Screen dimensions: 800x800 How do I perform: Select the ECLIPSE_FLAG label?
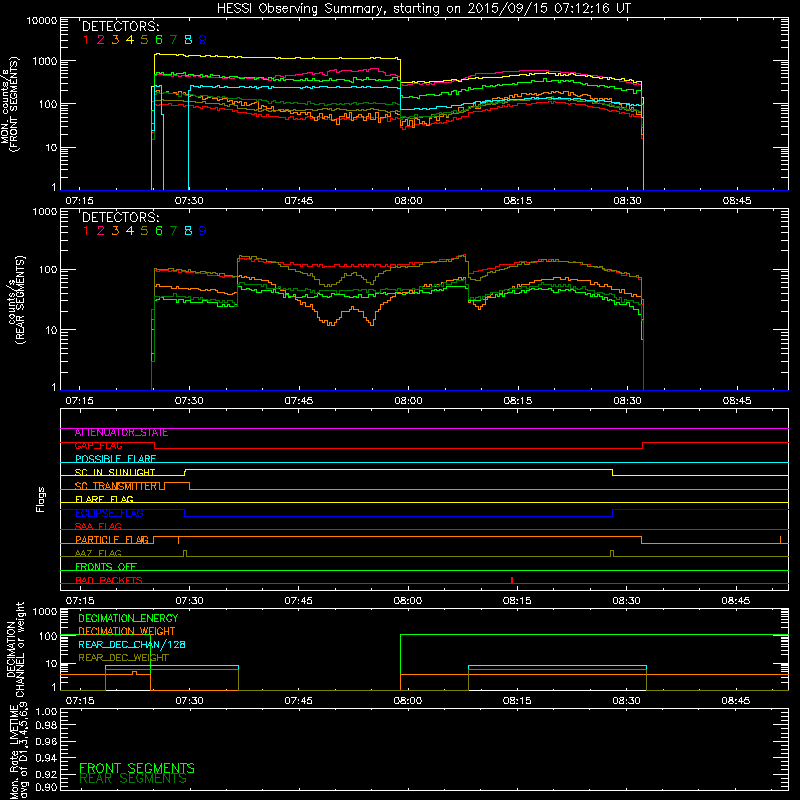(109, 513)
